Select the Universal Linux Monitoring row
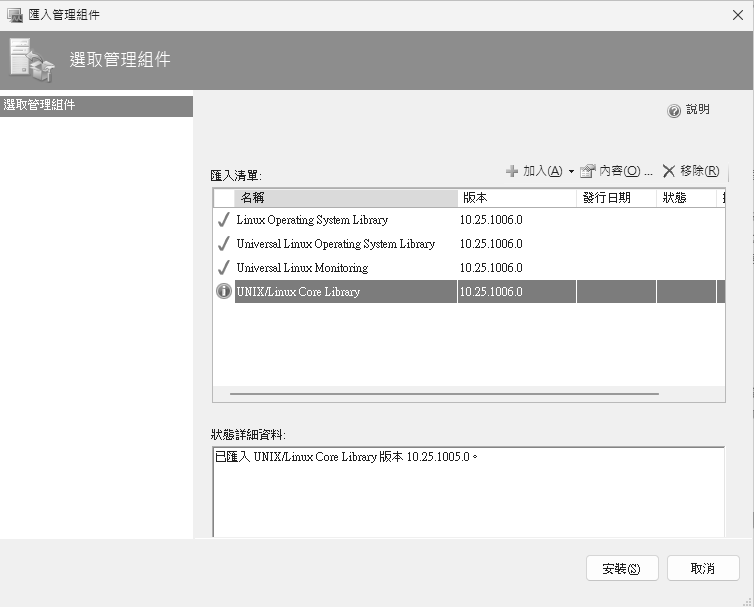The width and height of the screenshot is (754, 607). click(469, 268)
